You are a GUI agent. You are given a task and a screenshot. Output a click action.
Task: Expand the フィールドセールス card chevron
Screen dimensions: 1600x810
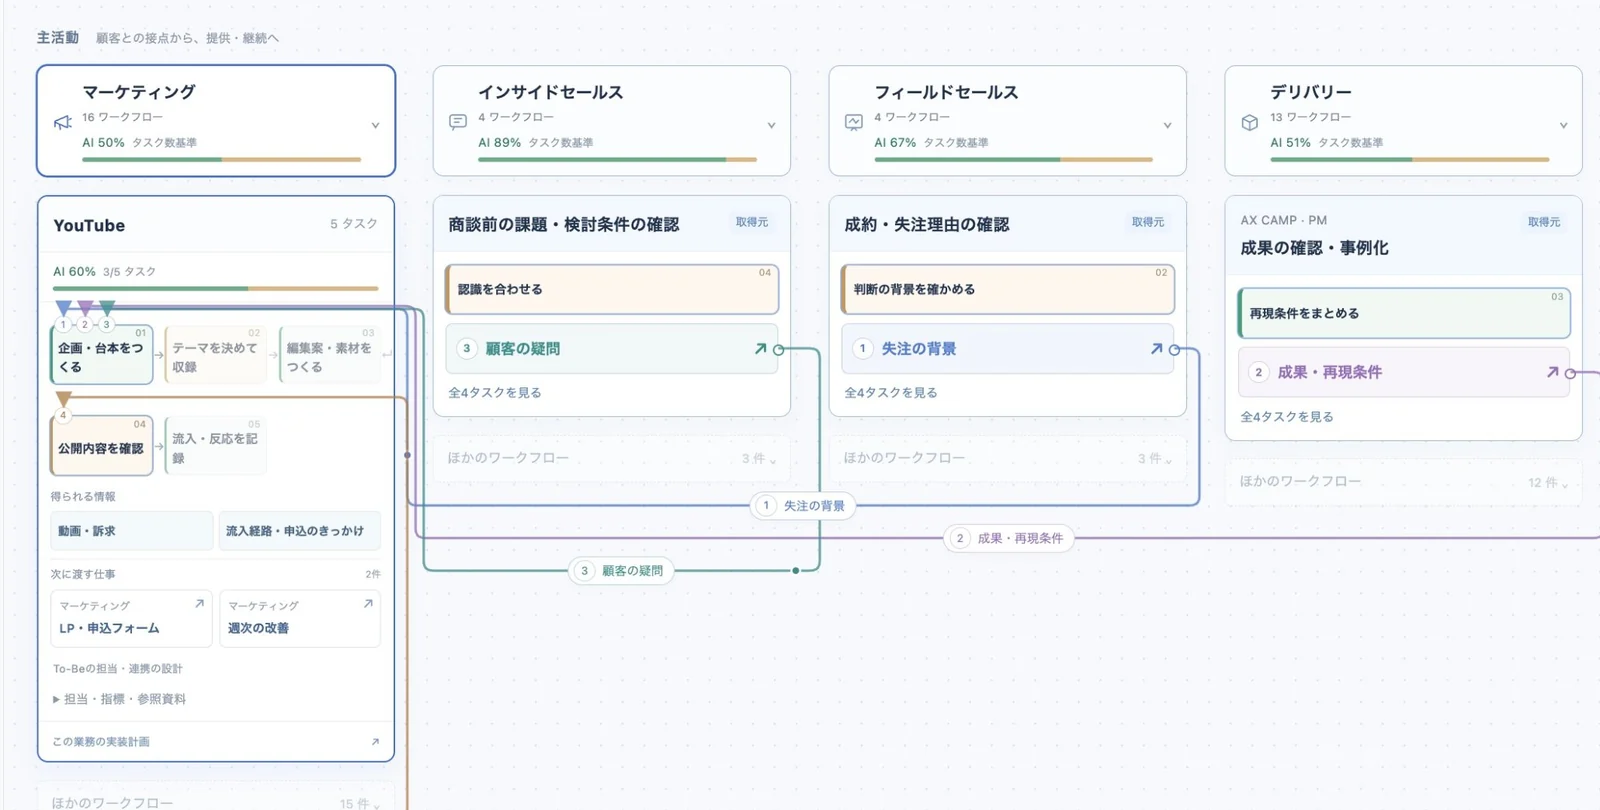[x=1167, y=126]
